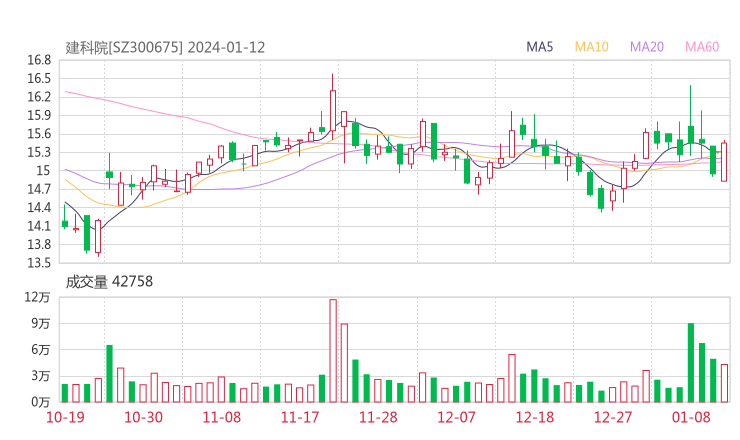Viewport: 740px width, 440px height.
Task: Click the 11-28 date label
Action: (378, 417)
